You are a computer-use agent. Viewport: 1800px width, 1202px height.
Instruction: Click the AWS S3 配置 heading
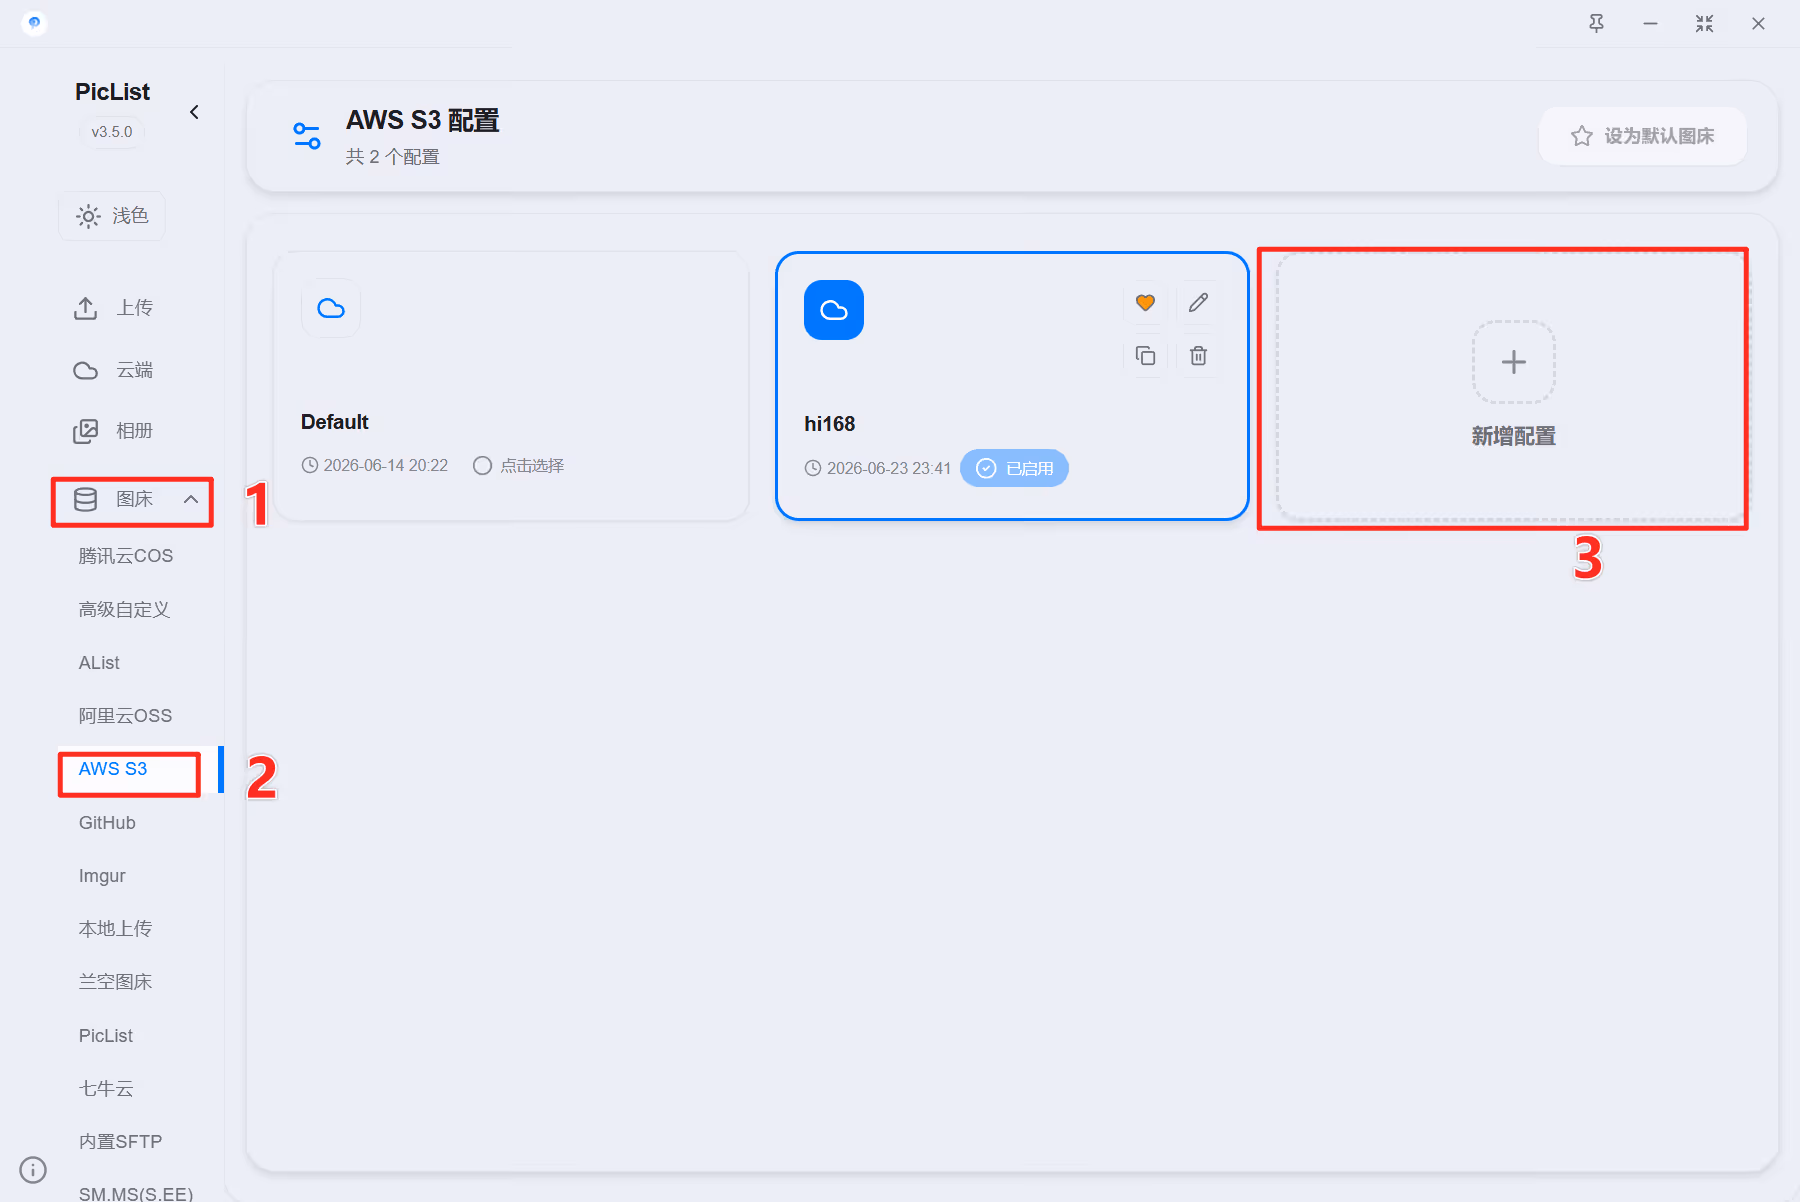point(423,120)
